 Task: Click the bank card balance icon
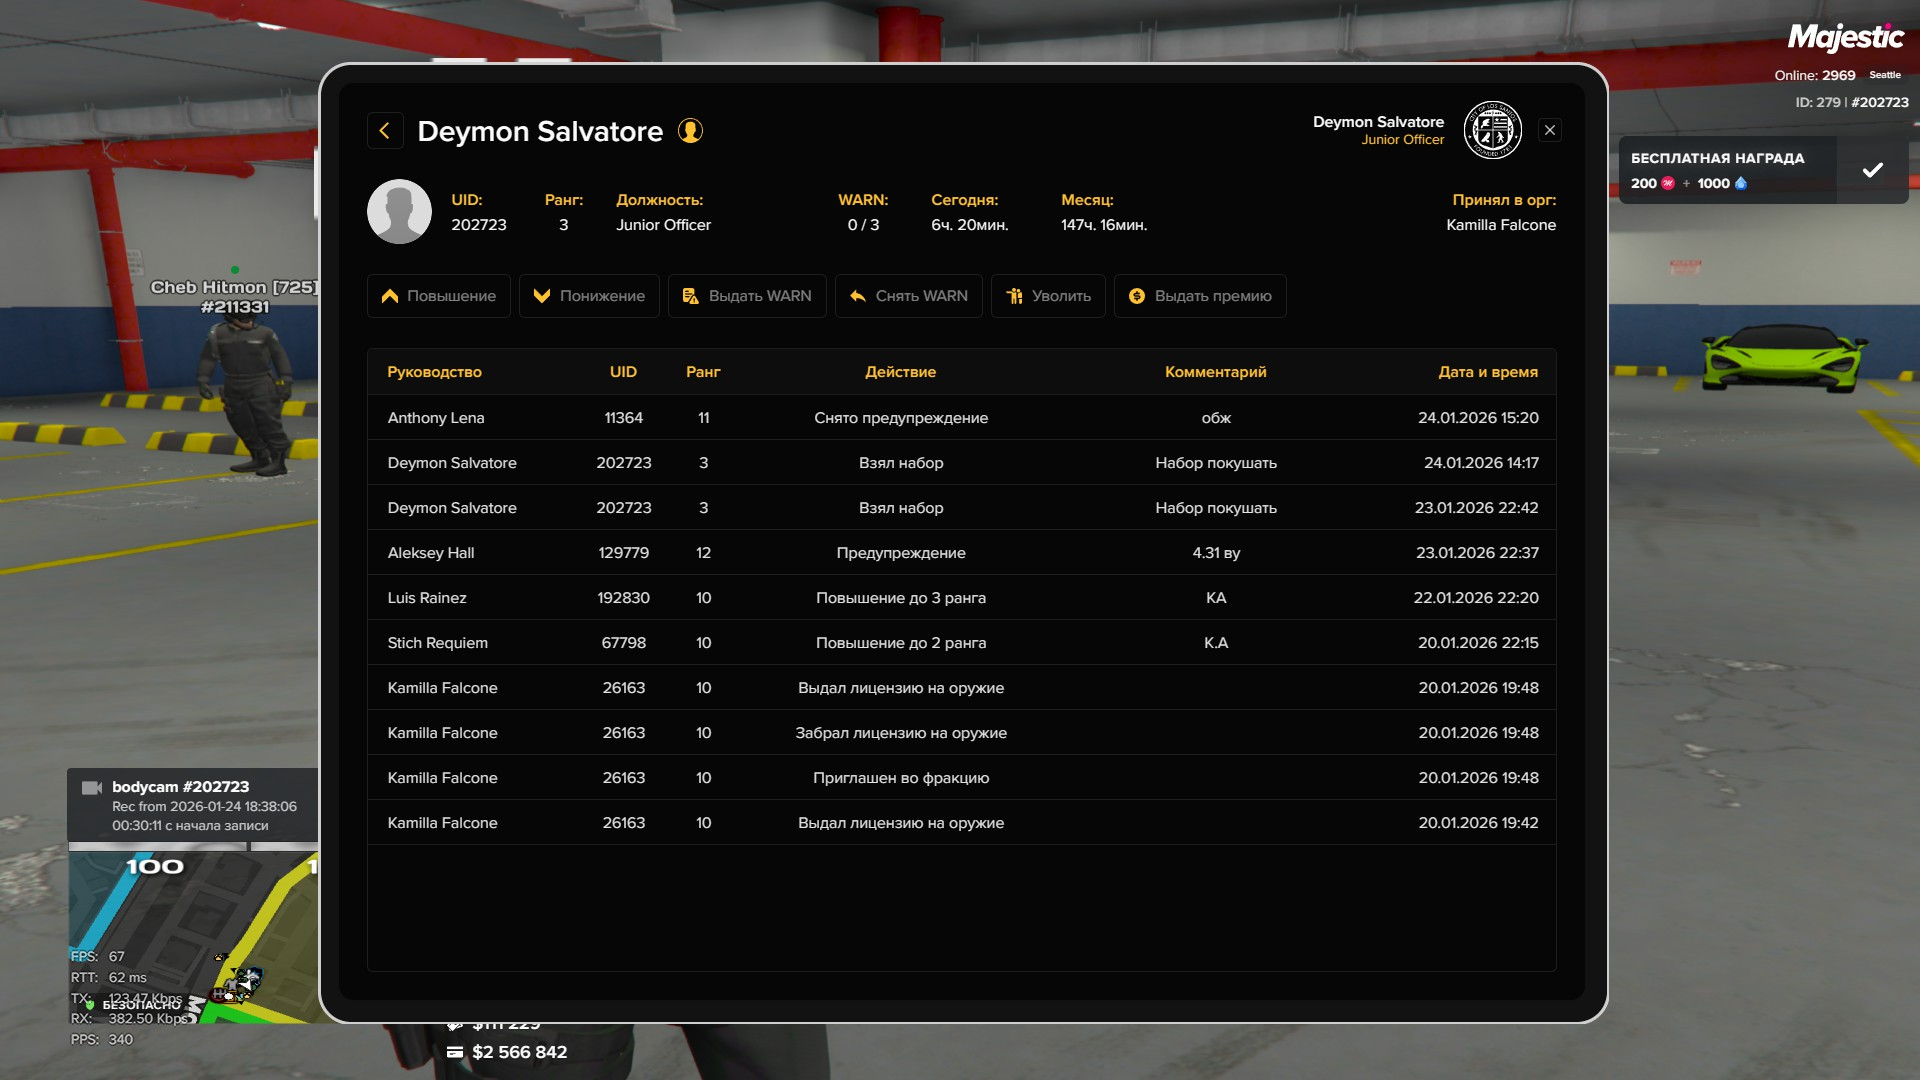click(x=455, y=1052)
